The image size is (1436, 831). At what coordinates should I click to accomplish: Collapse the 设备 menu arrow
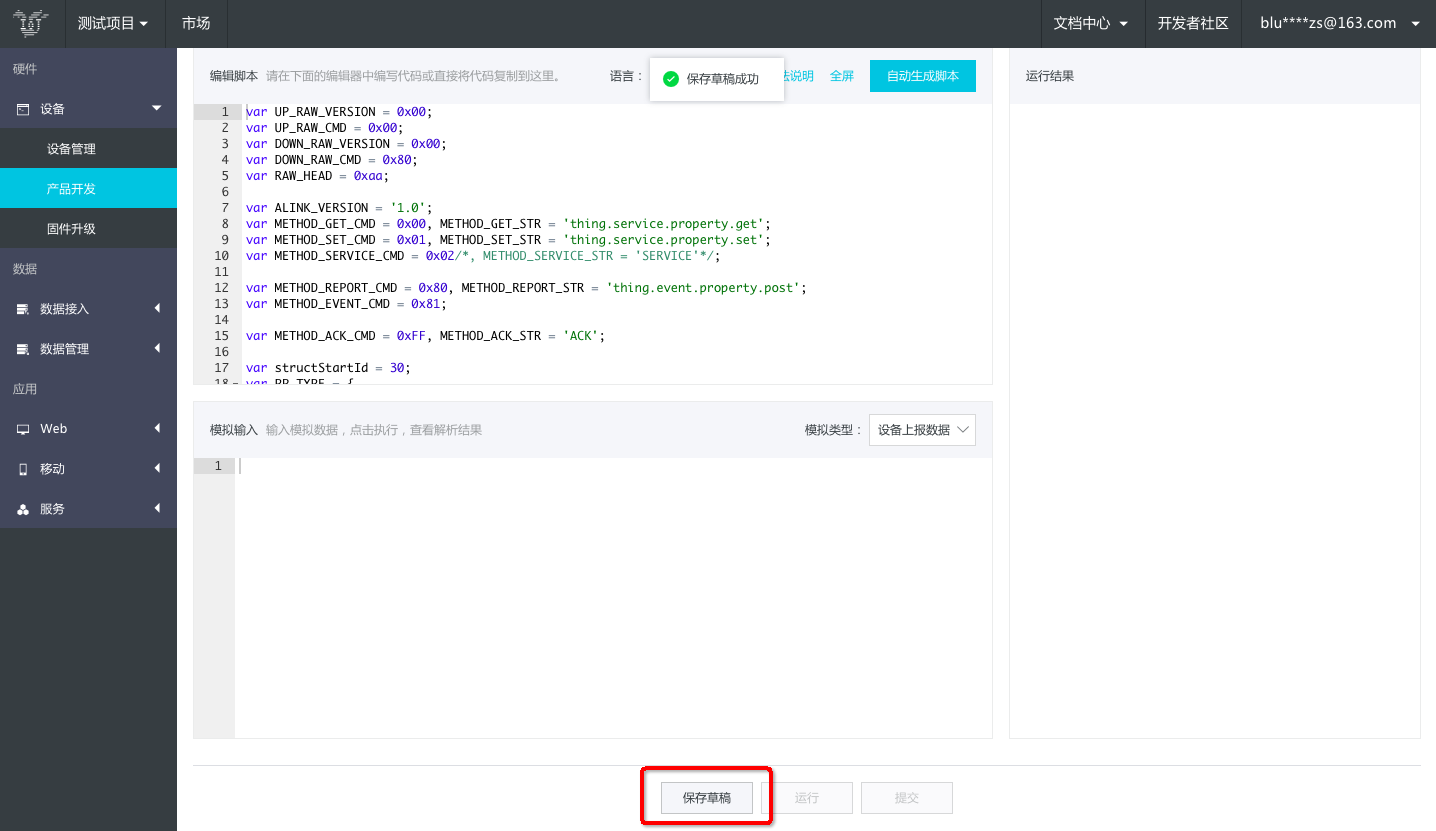pos(157,108)
